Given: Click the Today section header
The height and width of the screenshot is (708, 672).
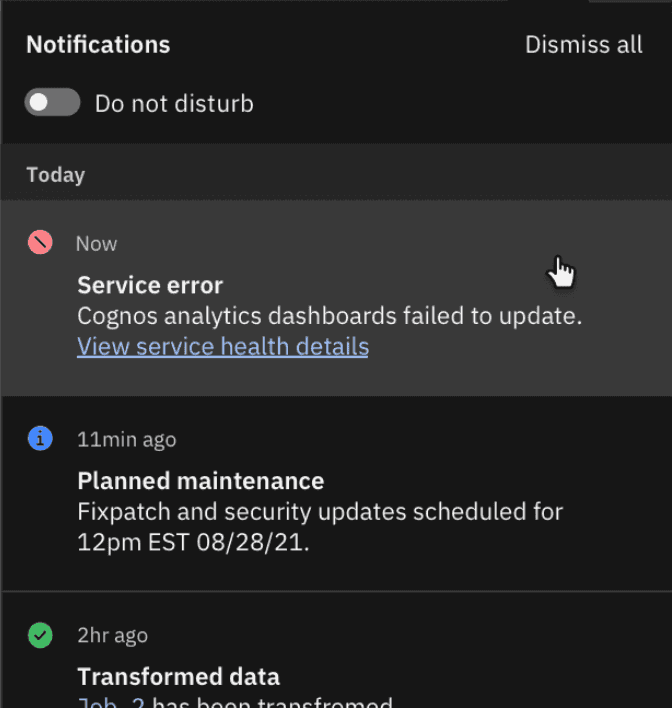Looking at the screenshot, I should click(x=56, y=175).
